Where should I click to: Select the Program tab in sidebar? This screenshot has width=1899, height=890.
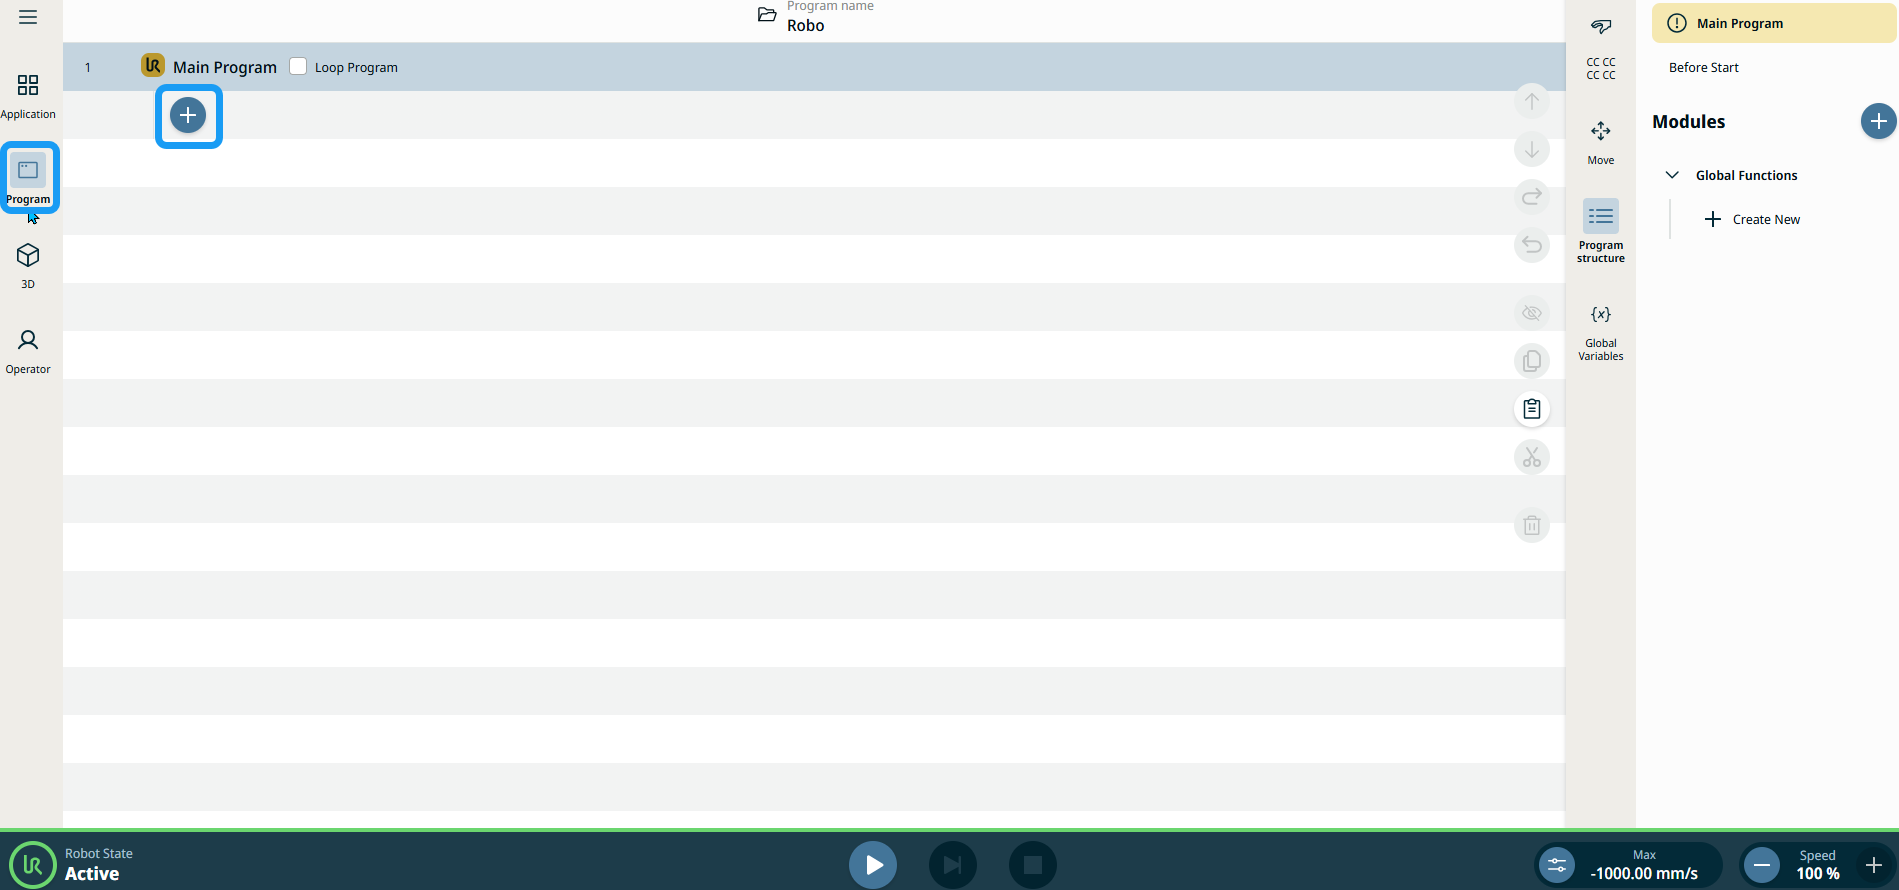(28, 179)
